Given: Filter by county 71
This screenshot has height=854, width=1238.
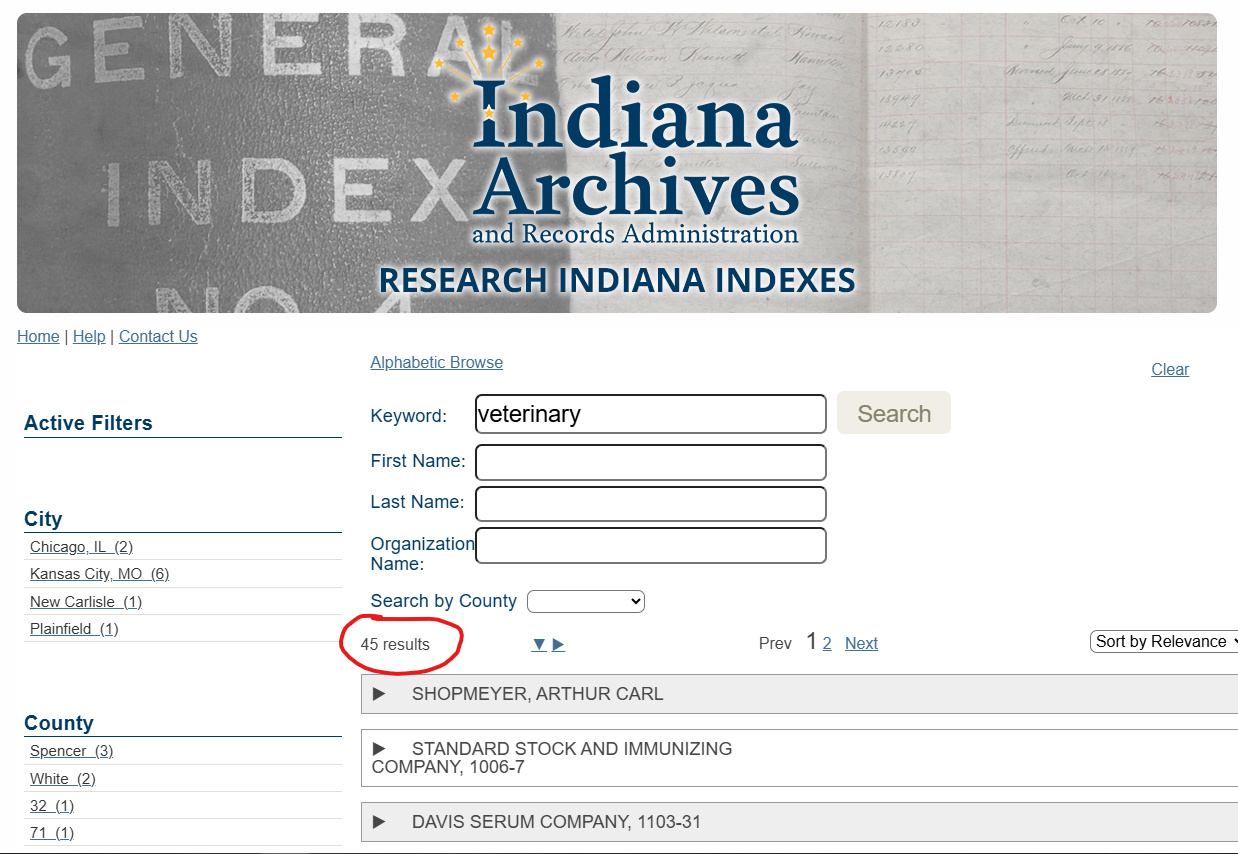Looking at the screenshot, I should pos(52,833).
